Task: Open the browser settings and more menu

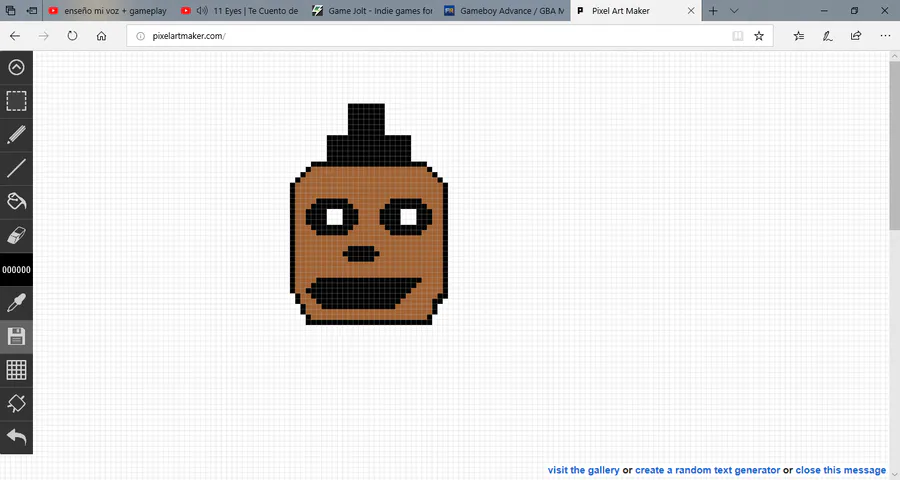Action: click(x=885, y=36)
